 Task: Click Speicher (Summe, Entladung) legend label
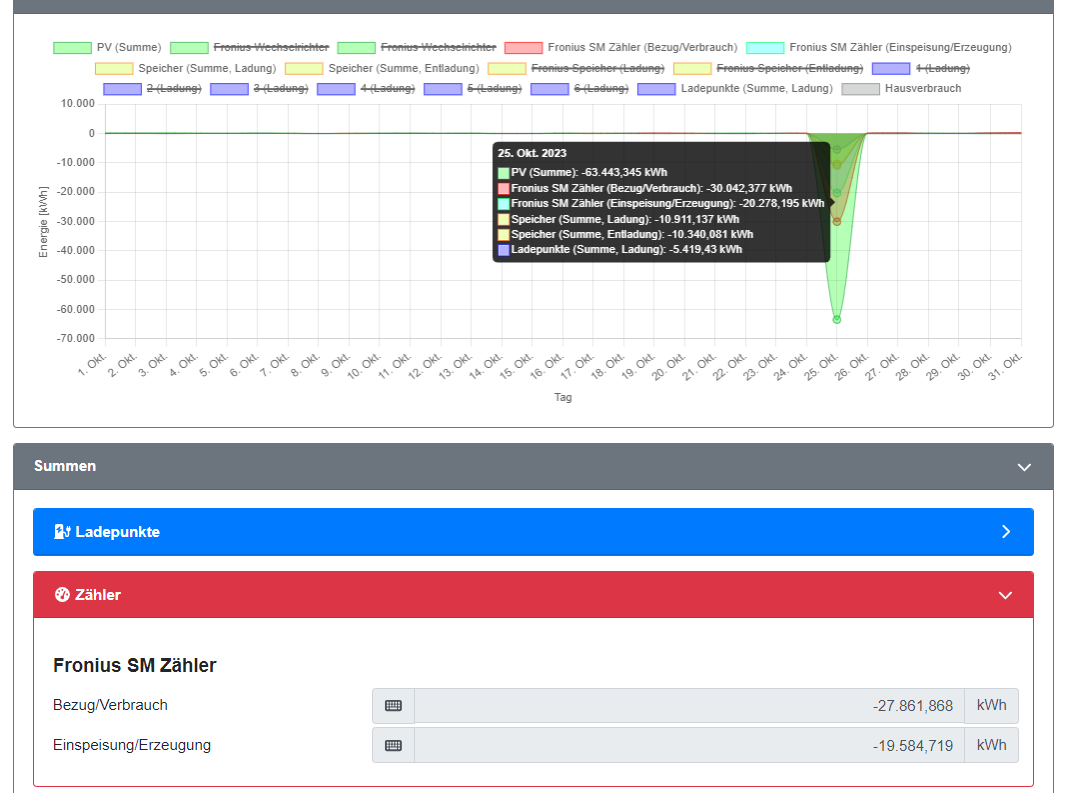tap(404, 69)
